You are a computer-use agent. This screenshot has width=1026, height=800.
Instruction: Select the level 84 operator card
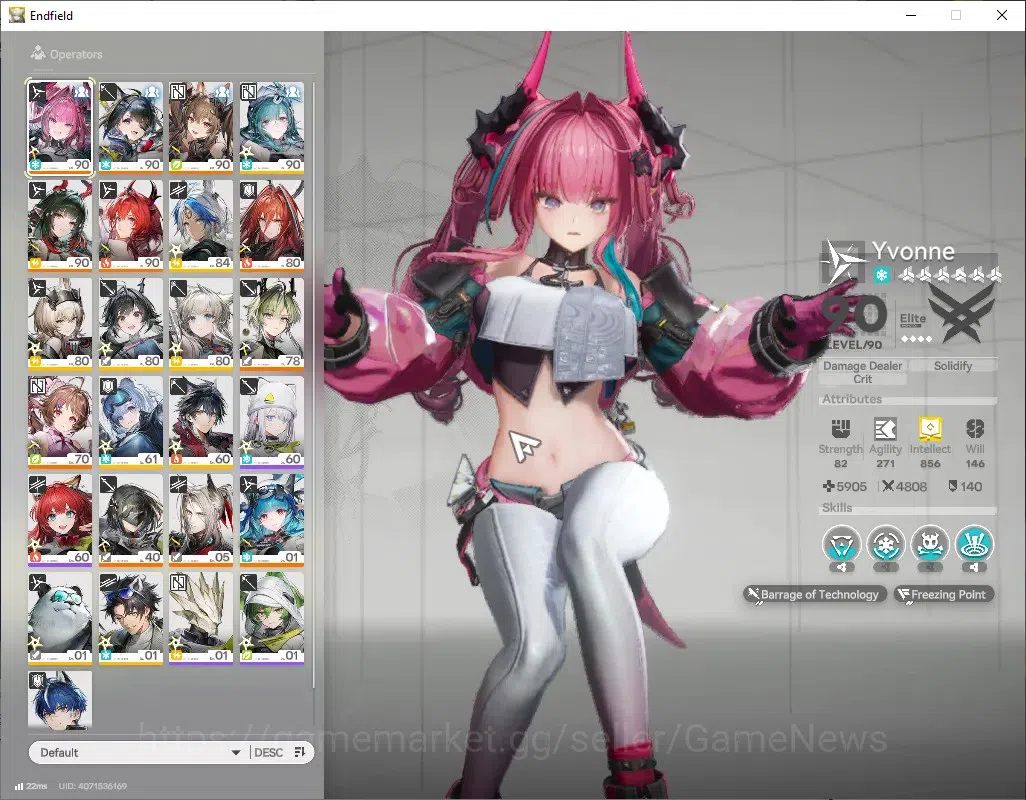(x=201, y=225)
